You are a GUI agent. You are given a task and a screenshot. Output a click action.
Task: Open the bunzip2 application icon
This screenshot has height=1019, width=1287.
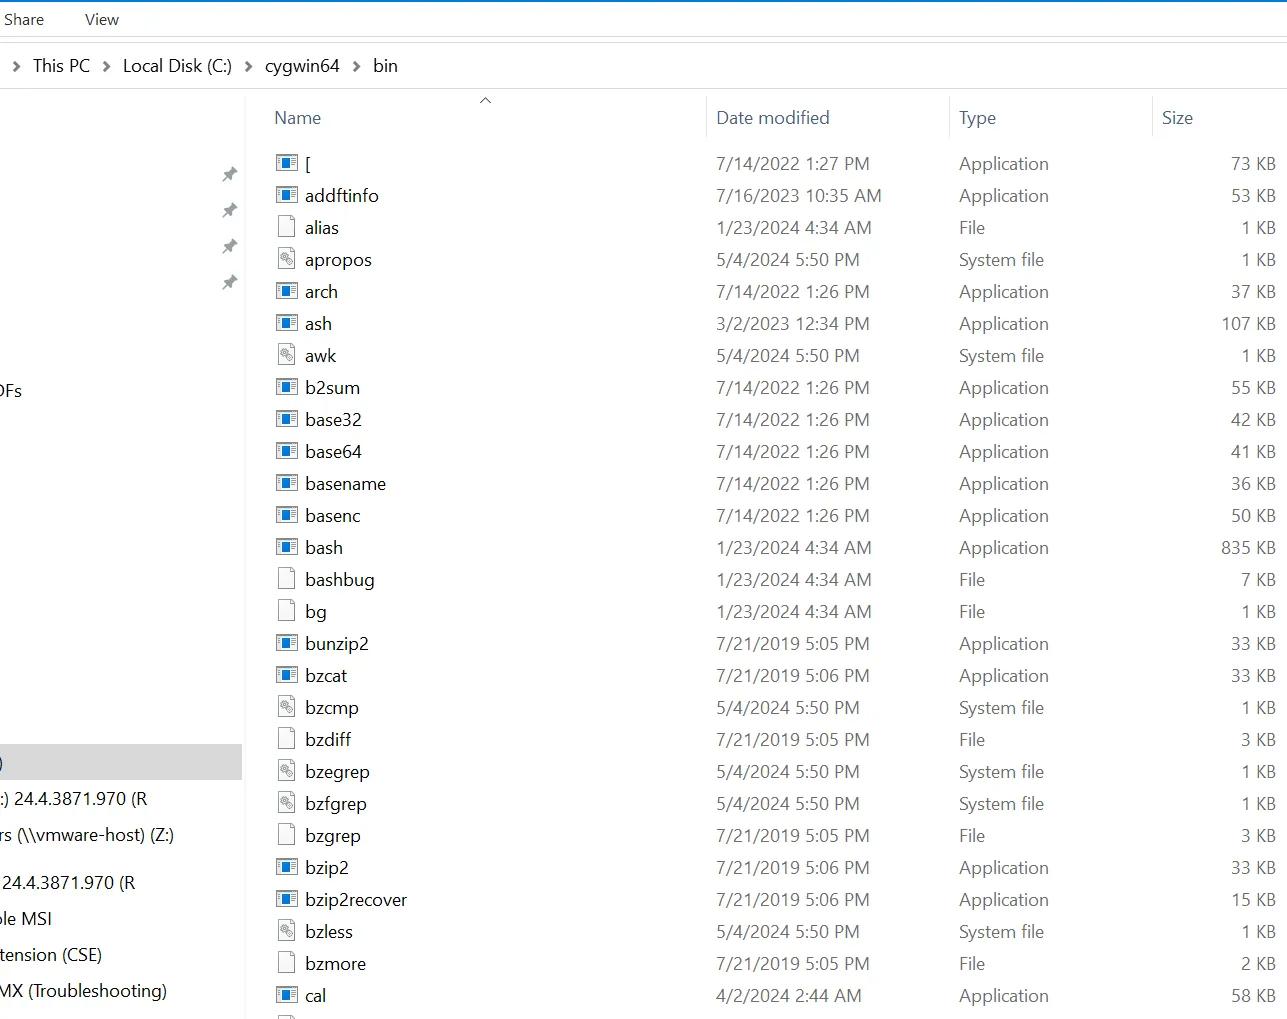287,643
